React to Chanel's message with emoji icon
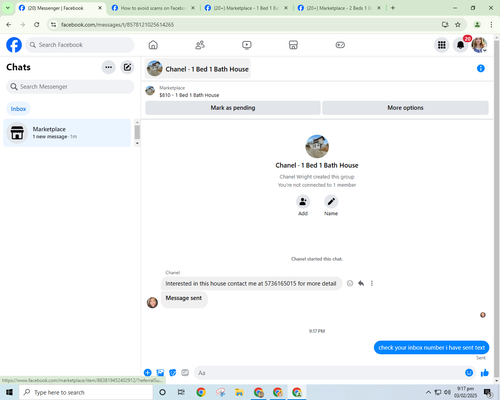 coord(350,283)
